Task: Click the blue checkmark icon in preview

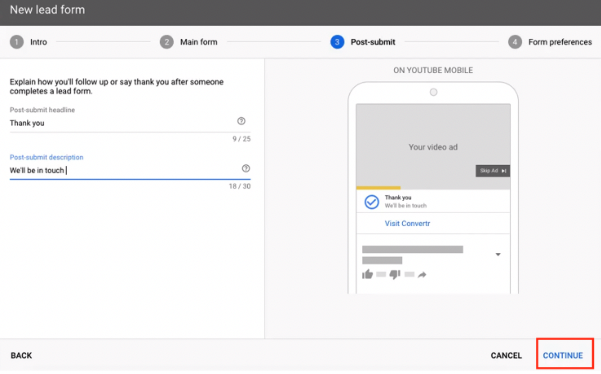Action: pyautogui.click(x=371, y=202)
